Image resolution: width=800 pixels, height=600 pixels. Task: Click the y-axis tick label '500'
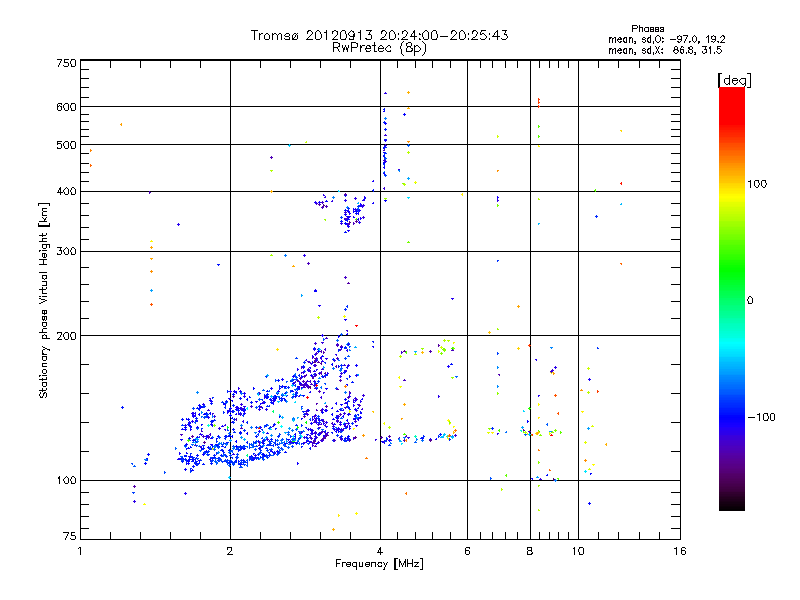(x=66, y=145)
